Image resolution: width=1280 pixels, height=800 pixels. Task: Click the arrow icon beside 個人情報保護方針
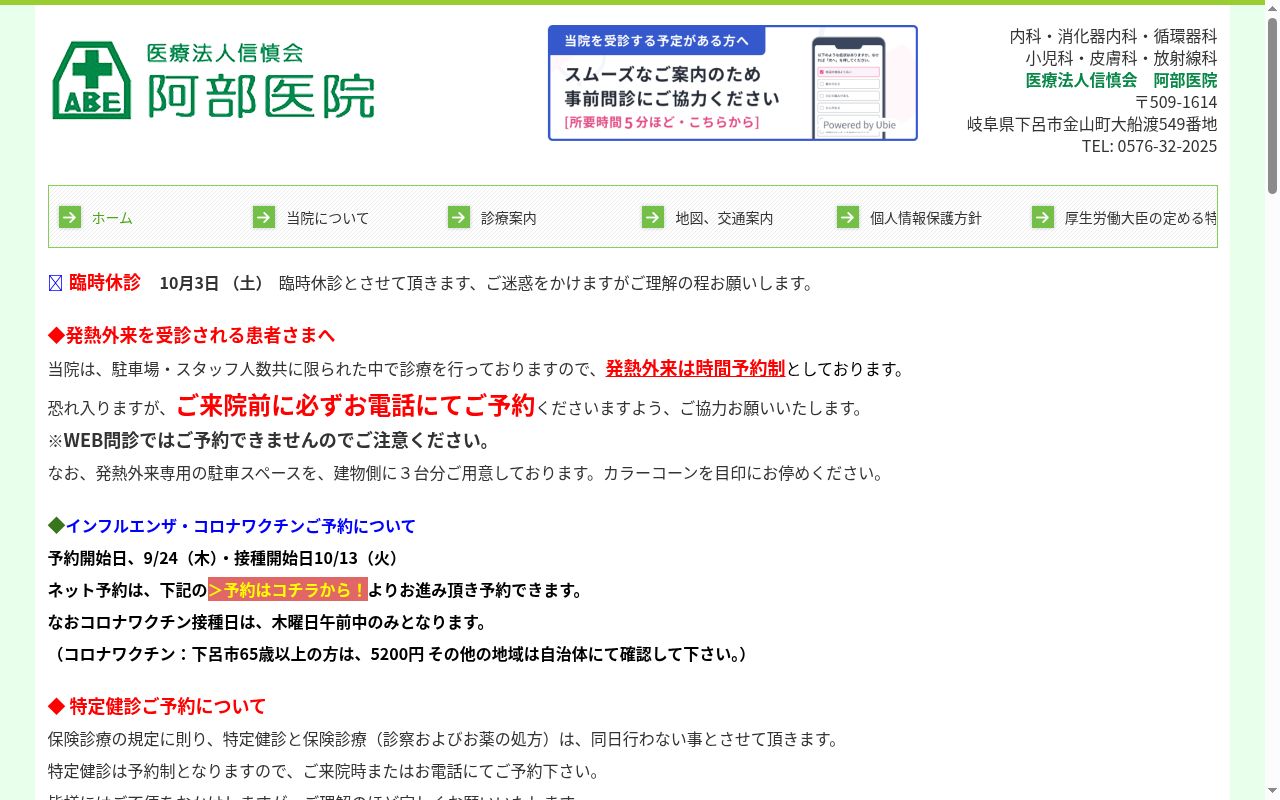(848, 217)
